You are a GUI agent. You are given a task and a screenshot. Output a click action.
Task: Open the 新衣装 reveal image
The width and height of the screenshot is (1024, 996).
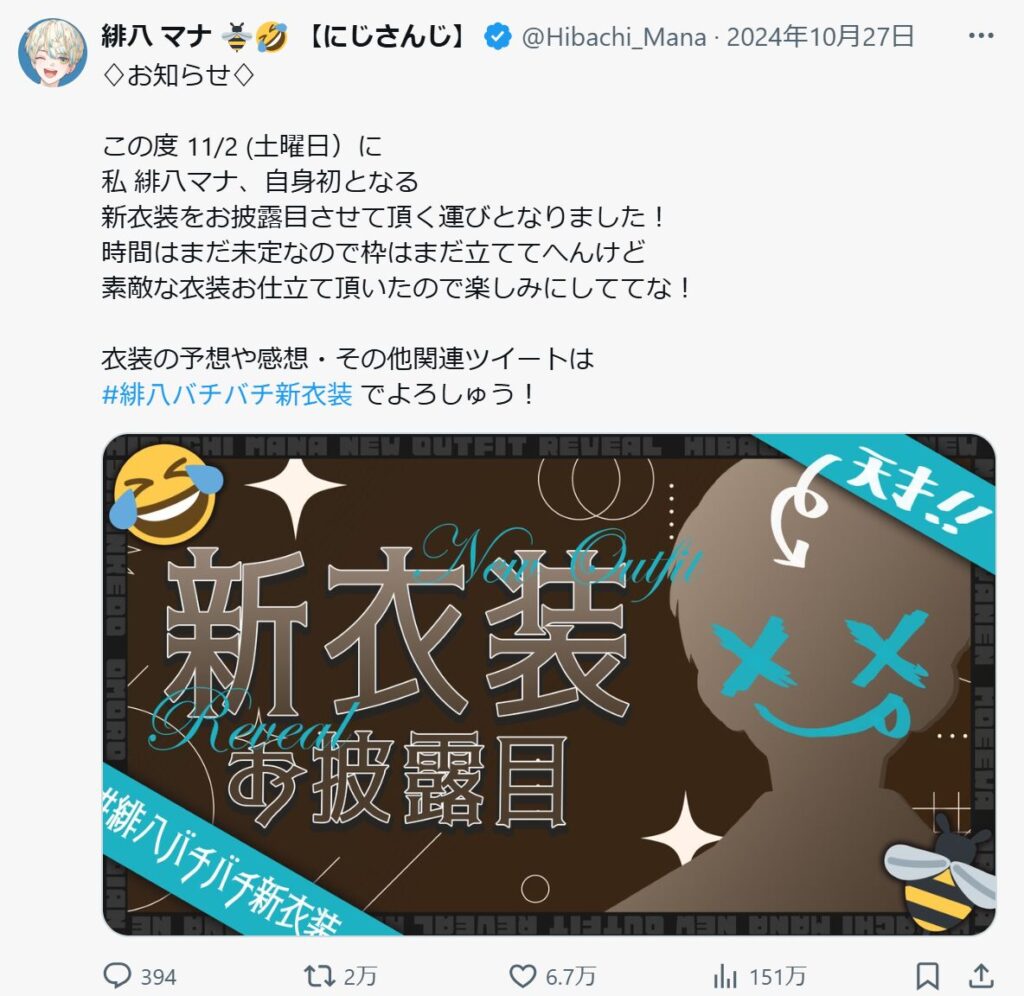[x=549, y=684]
